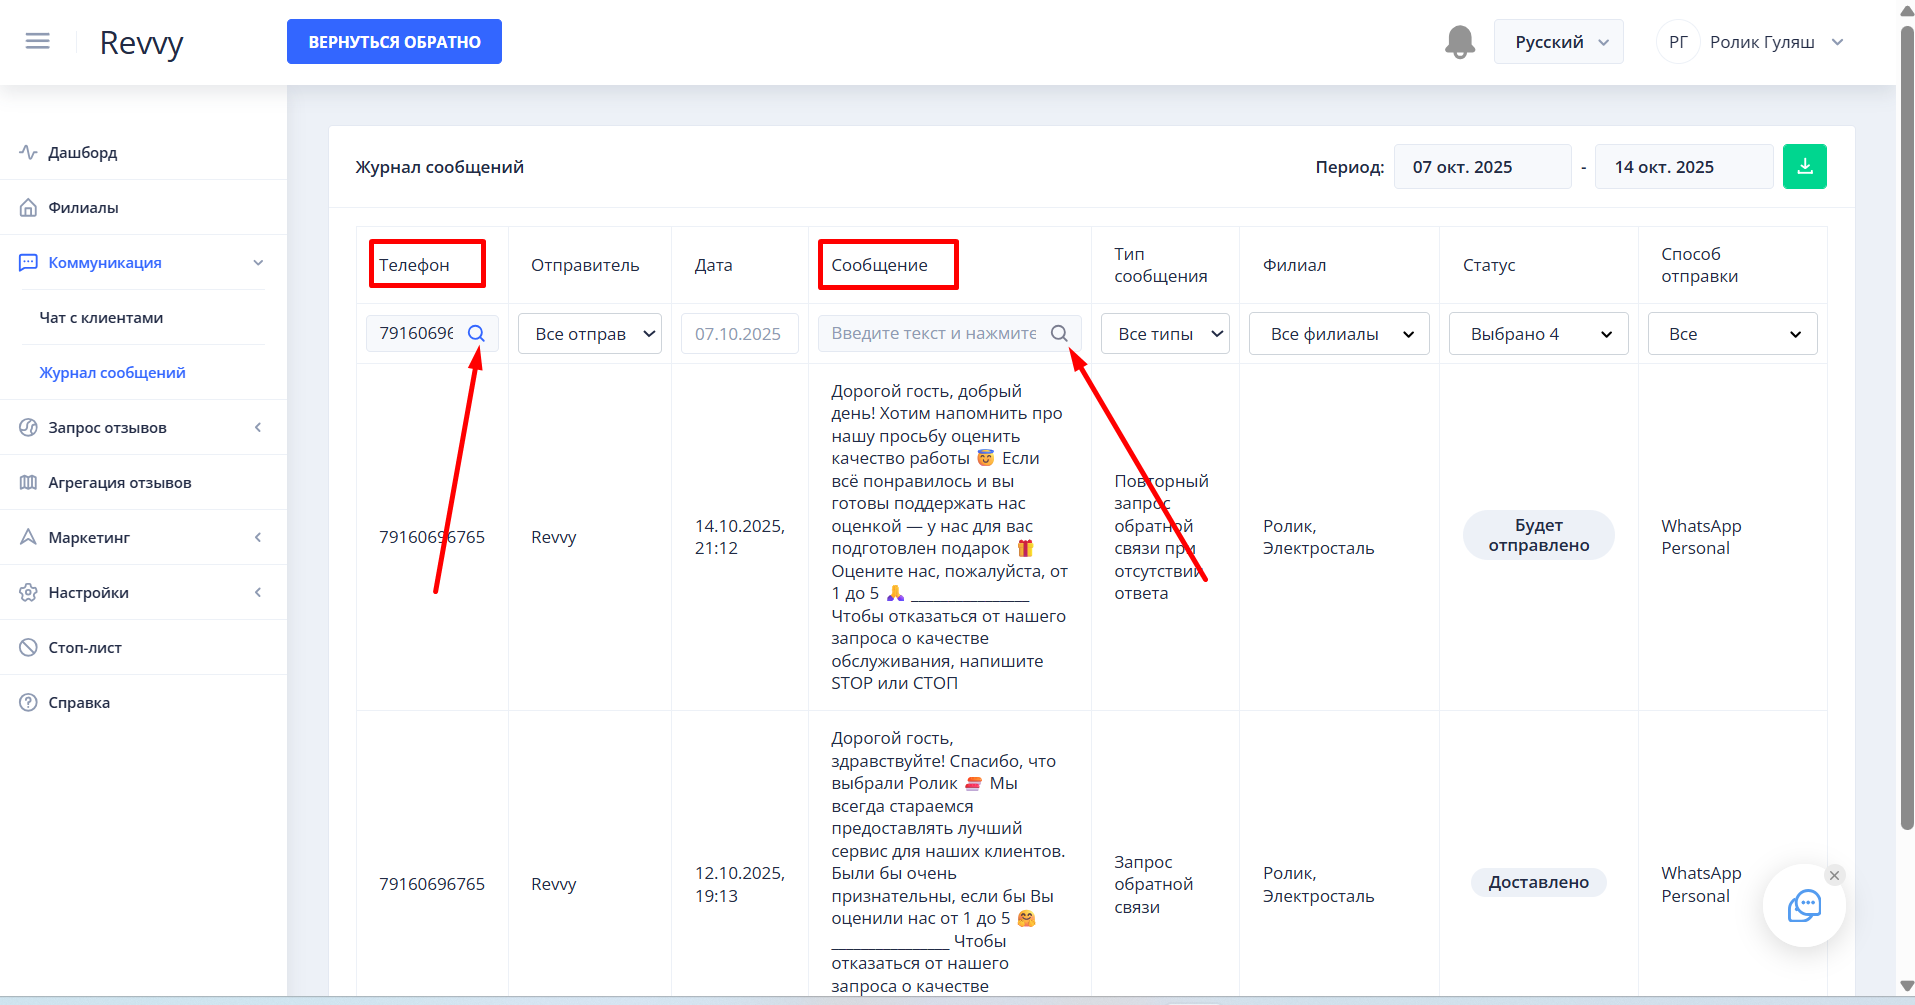The width and height of the screenshot is (1915, 1005).
Task: Click the Телефон column header
Action: (x=414, y=265)
